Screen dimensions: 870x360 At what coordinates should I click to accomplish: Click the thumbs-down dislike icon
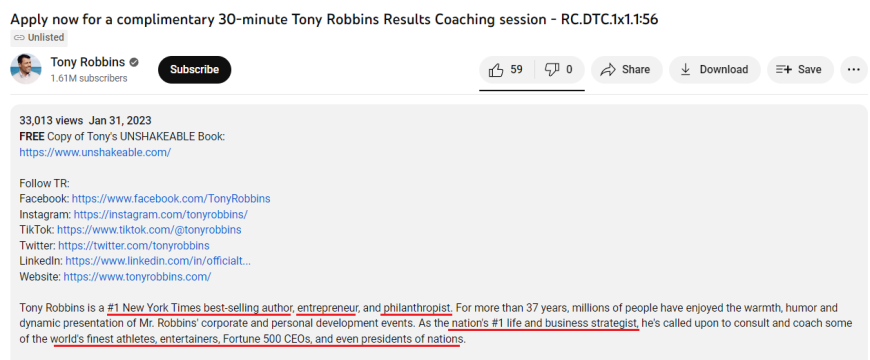[552, 69]
